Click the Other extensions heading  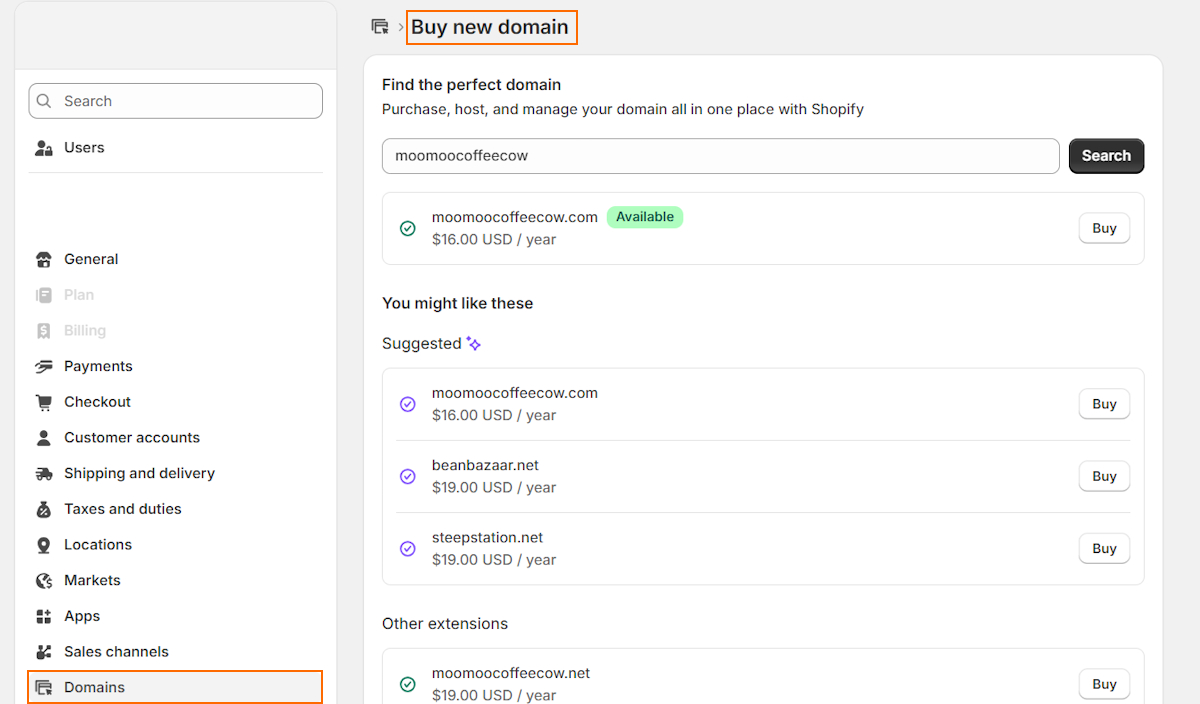point(445,623)
